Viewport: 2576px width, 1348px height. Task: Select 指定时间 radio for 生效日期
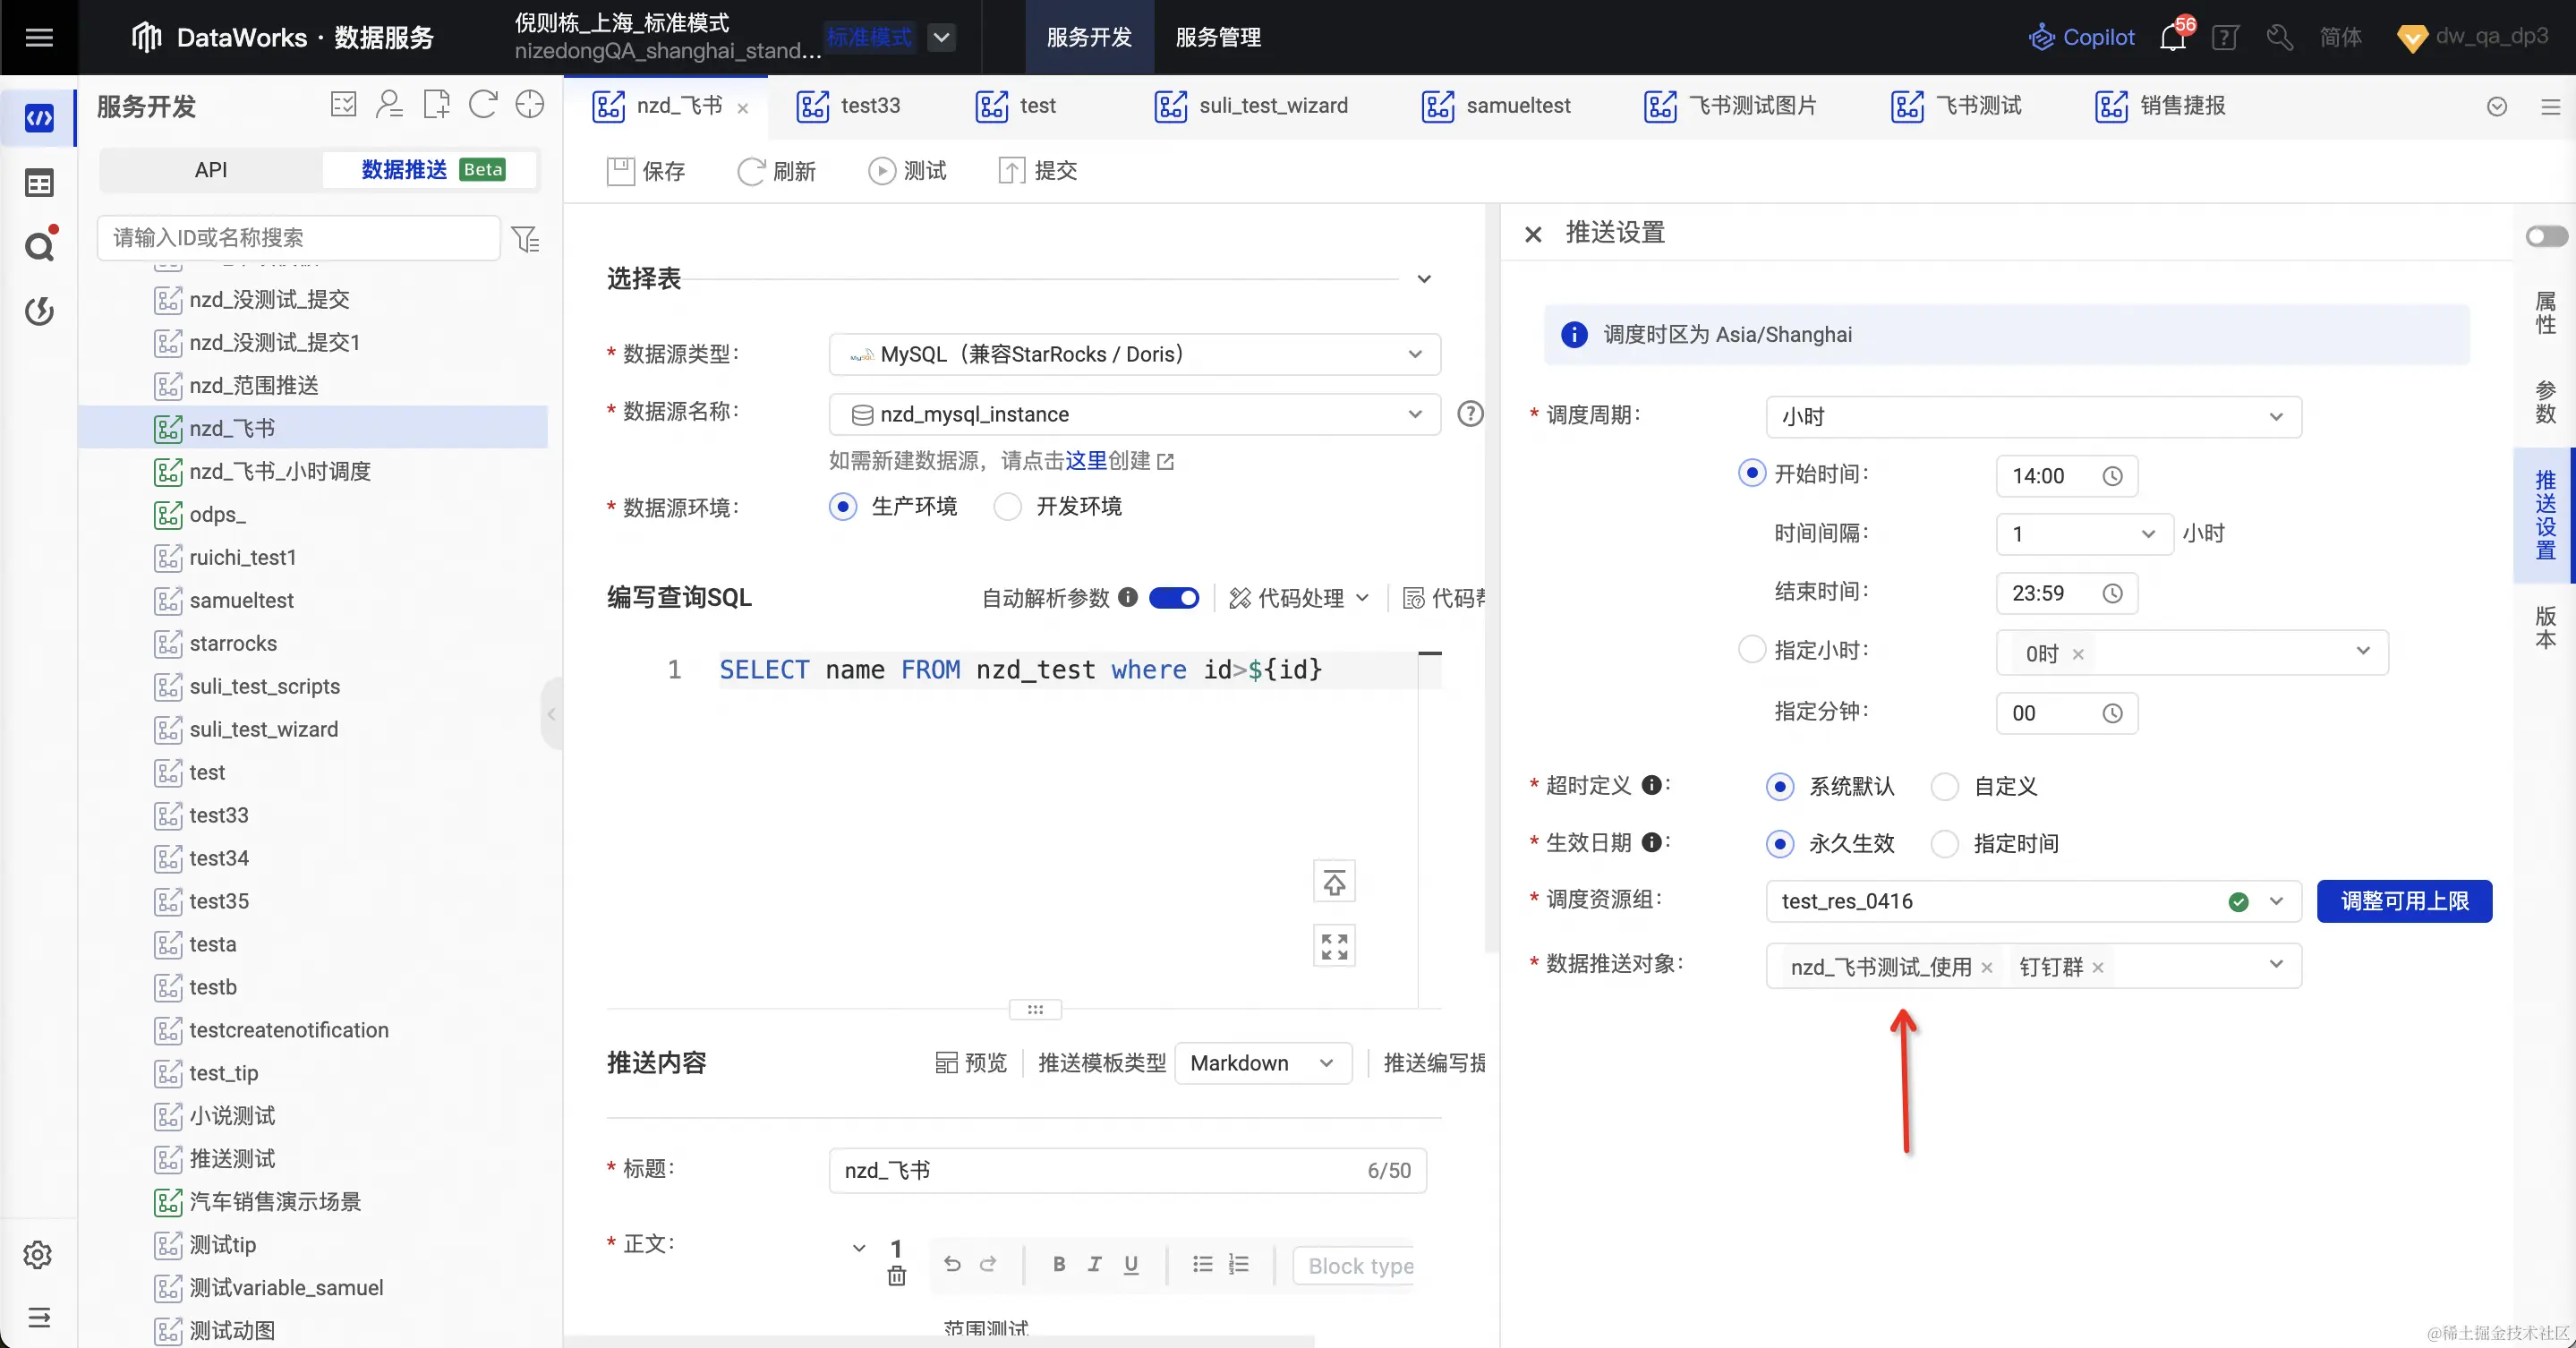[x=1945, y=844]
